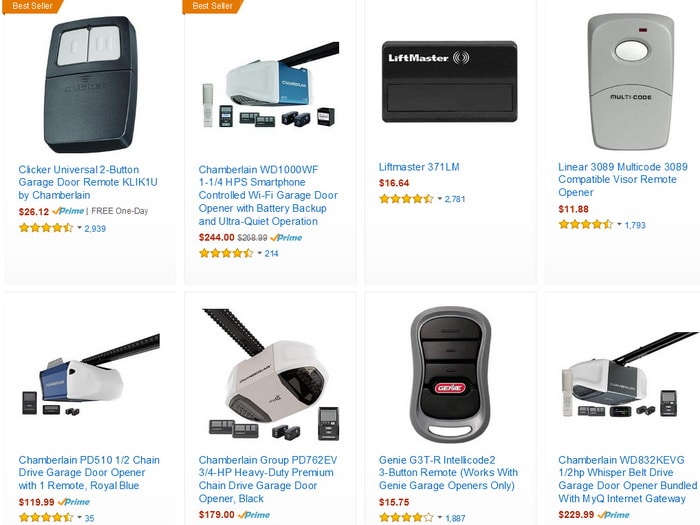Click the Linear Multicode visor remote image
Image resolution: width=700 pixels, height=525 pixels.
(x=630, y=81)
